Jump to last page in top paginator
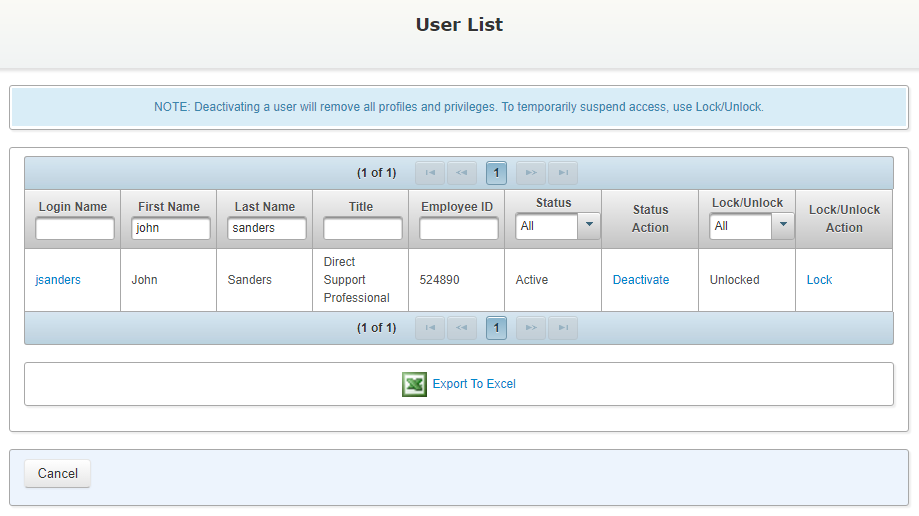 (x=563, y=173)
